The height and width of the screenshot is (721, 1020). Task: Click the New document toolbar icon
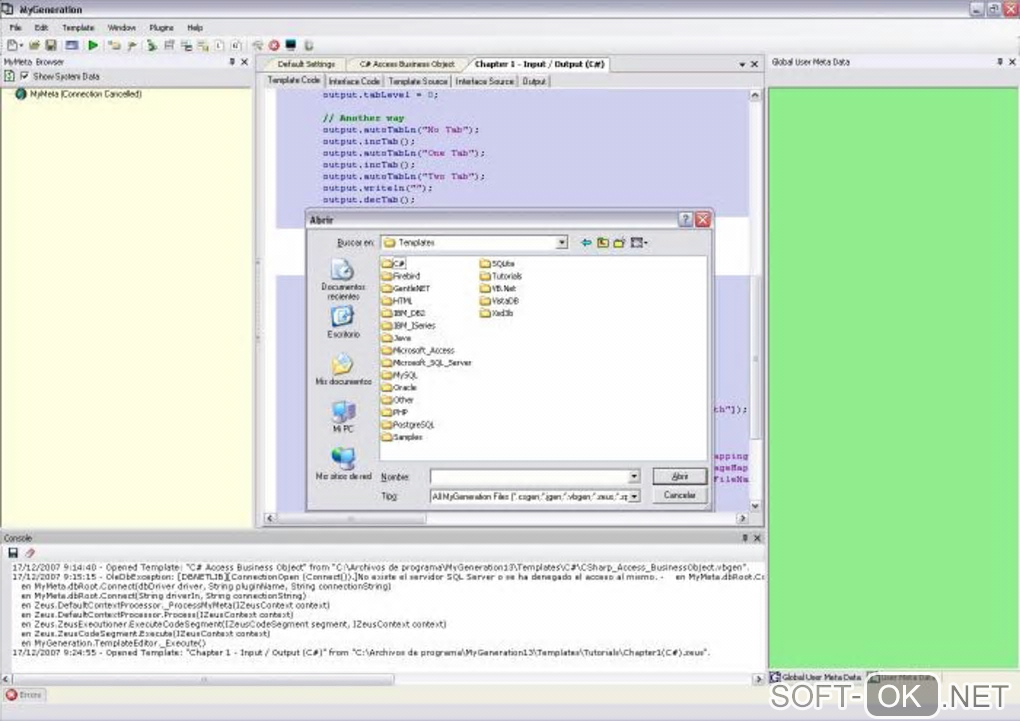11,45
